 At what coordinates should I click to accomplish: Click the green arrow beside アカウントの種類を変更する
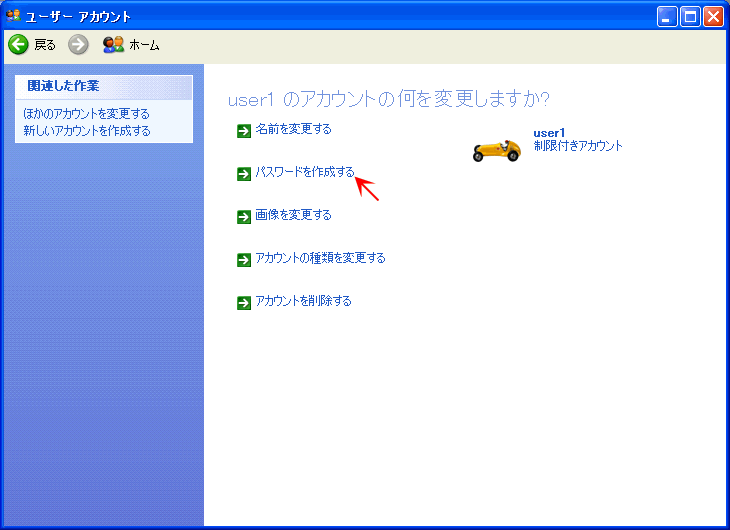coord(244,259)
